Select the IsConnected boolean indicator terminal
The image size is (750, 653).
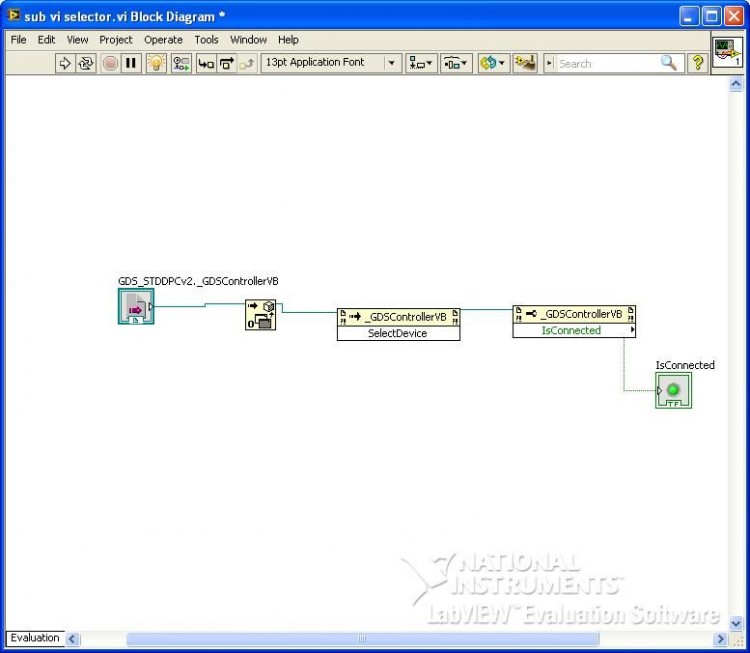(673, 390)
